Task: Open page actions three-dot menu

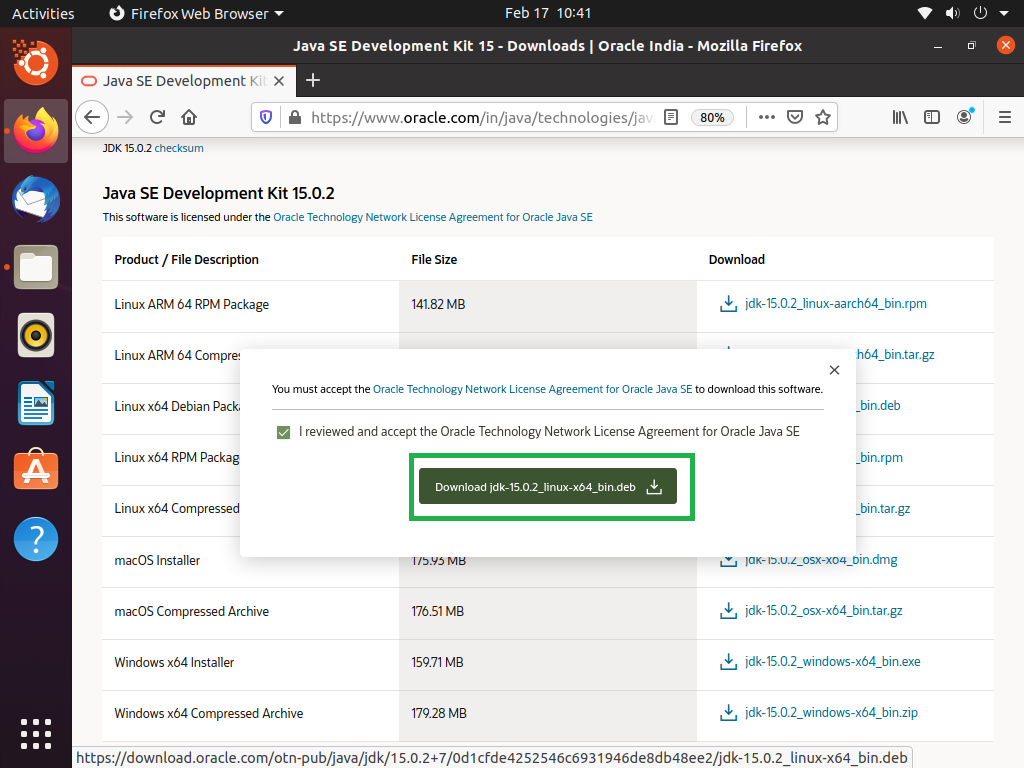Action: click(767, 118)
